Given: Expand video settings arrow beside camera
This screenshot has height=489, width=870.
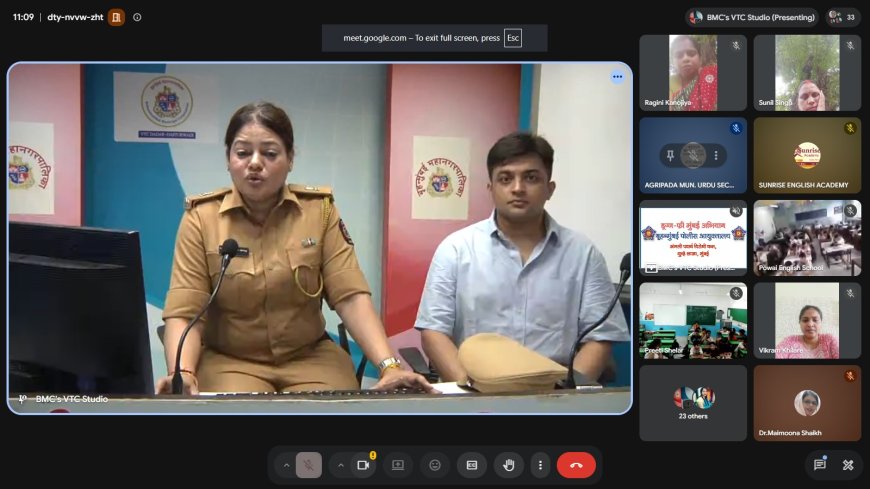Looking at the screenshot, I should click(x=341, y=465).
